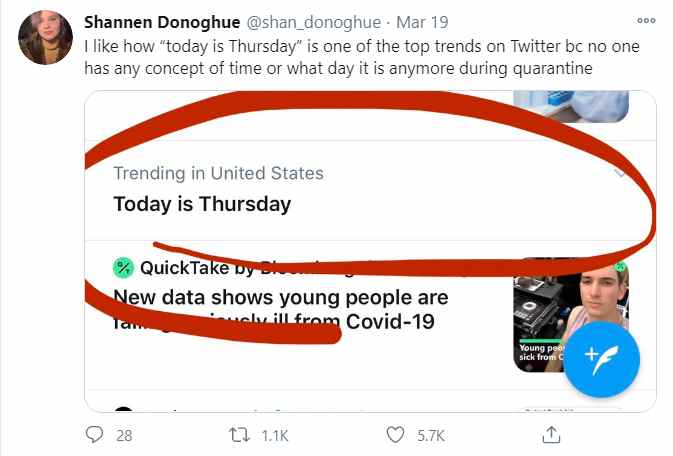Viewport: 673px width, 456px height.
Task: Click the blue compose tweet floating button
Action: 601,359
